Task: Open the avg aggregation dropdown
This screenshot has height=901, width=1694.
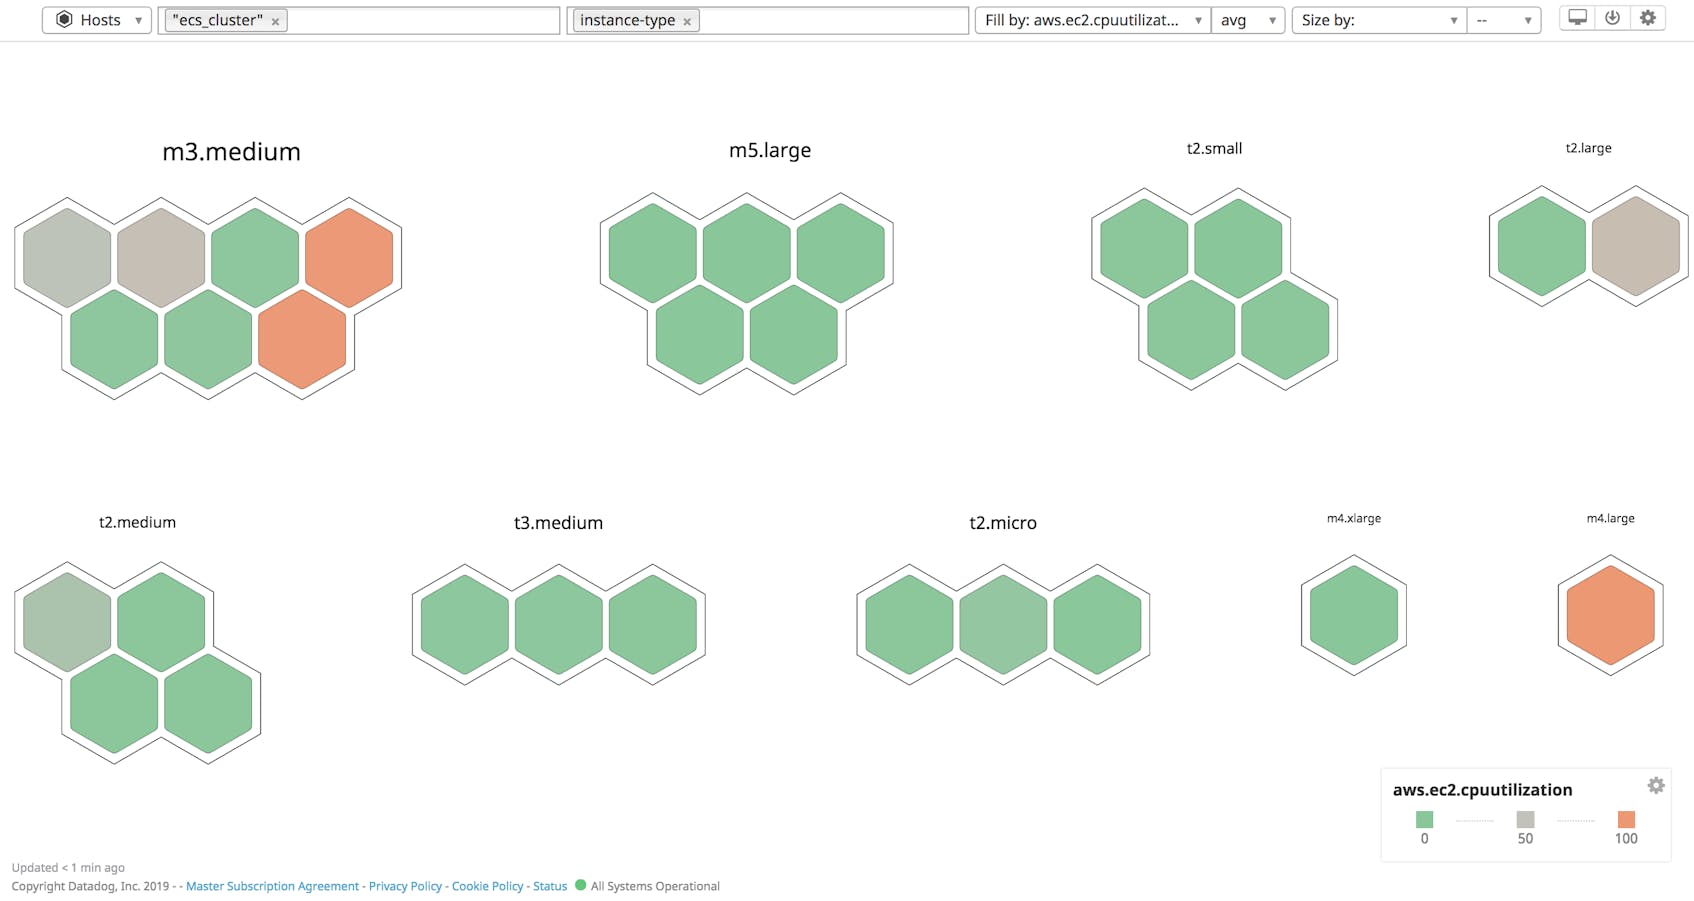Action: tap(1247, 20)
